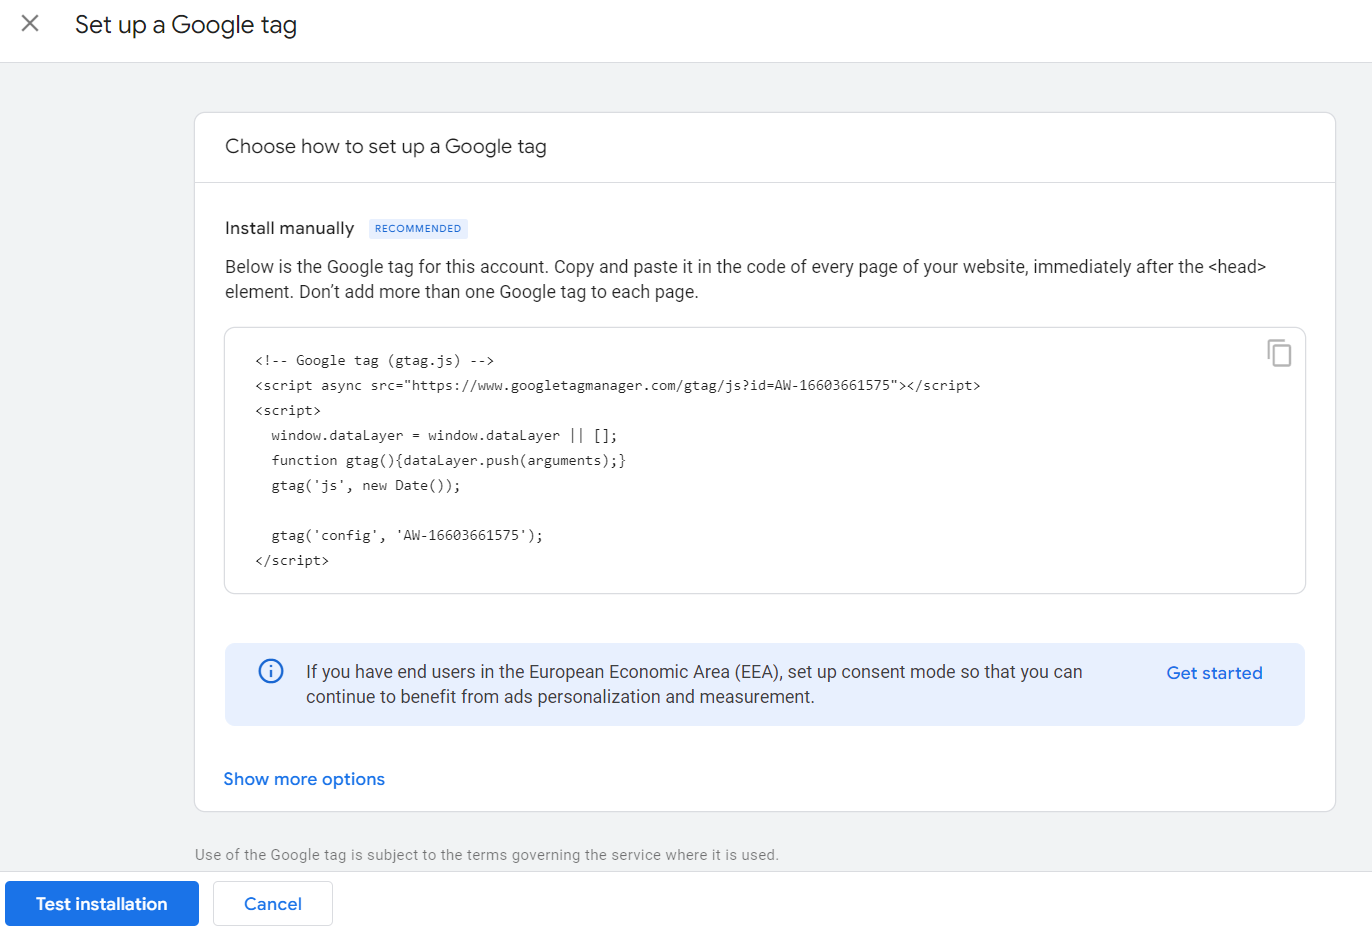Close the Set up a Google tag dialog
Viewport: 1372px width, 936px height.
[x=30, y=23]
